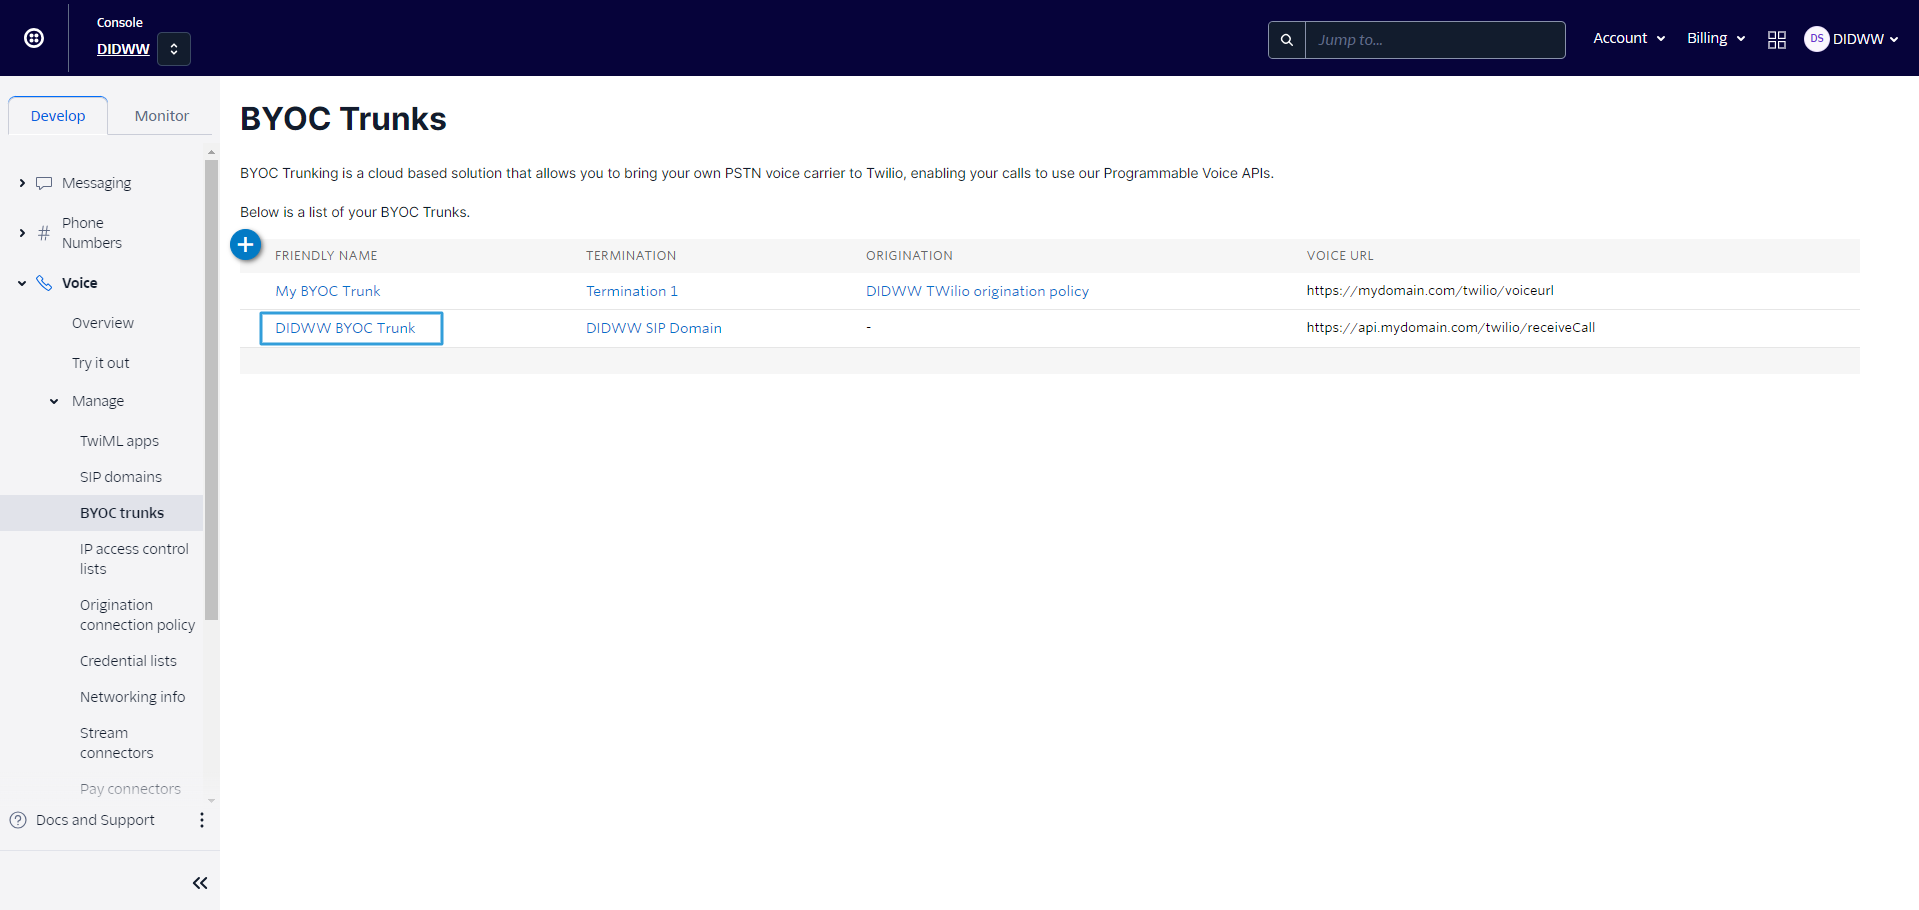
Task: Collapse the Manage submenu chevron
Action: [54, 401]
